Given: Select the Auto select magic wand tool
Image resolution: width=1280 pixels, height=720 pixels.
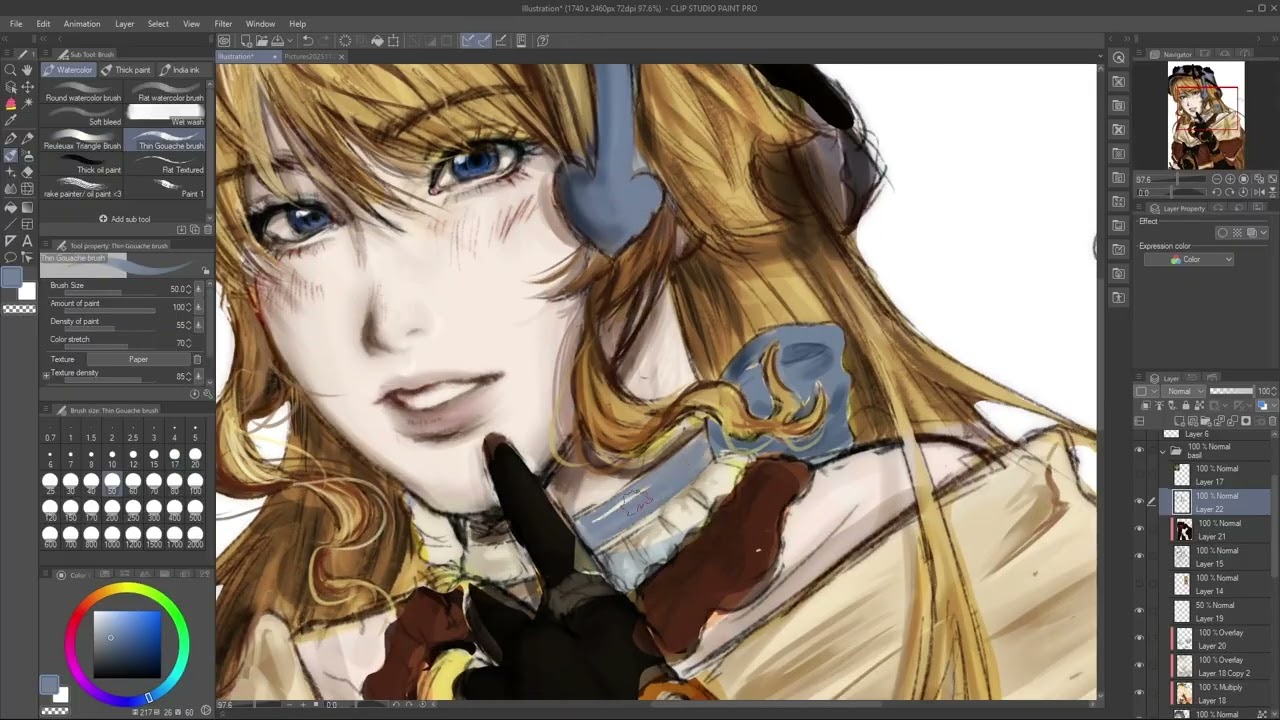Looking at the screenshot, I should pyautogui.click(x=27, y=104).
